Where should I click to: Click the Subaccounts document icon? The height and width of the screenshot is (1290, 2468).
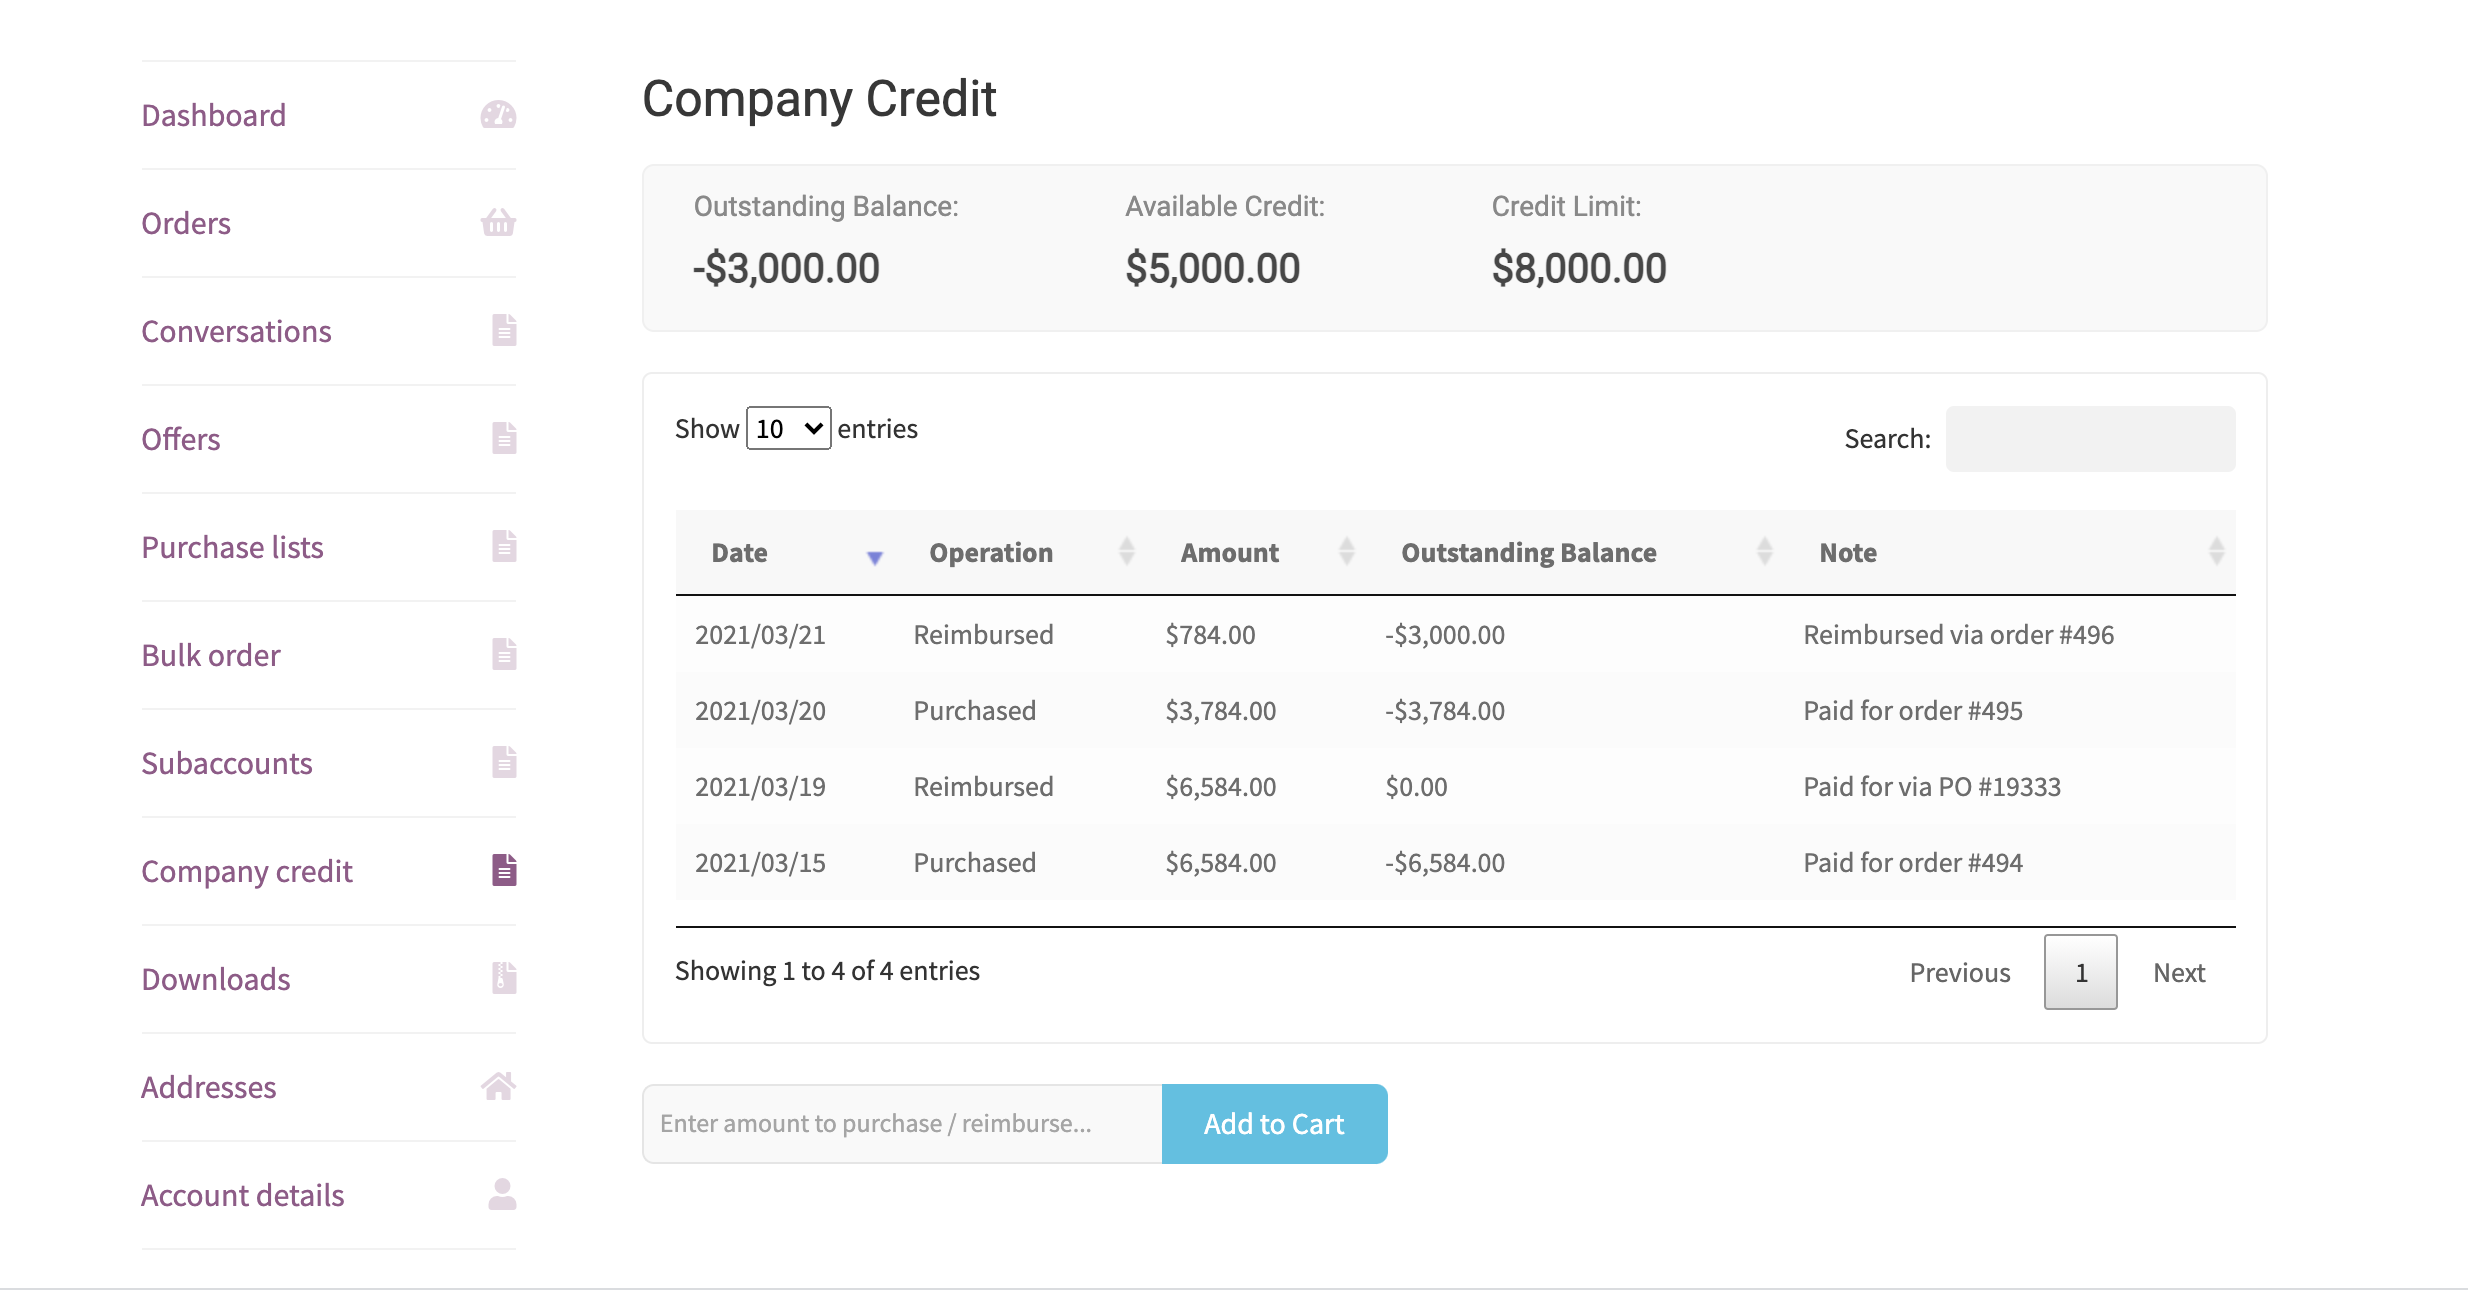coord(504,762)
